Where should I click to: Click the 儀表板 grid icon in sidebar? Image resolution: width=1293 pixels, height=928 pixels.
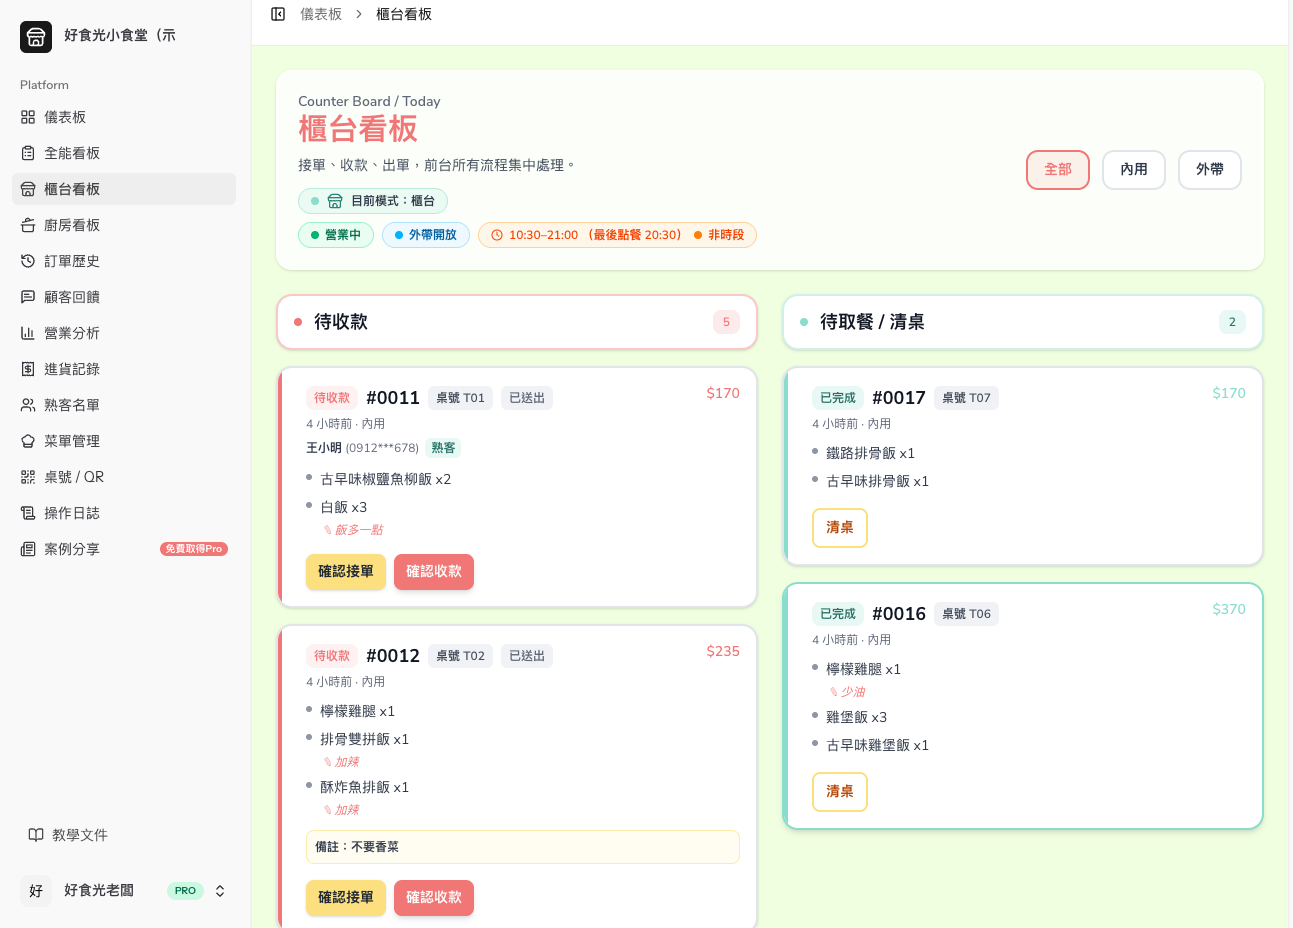click(28, 117)
